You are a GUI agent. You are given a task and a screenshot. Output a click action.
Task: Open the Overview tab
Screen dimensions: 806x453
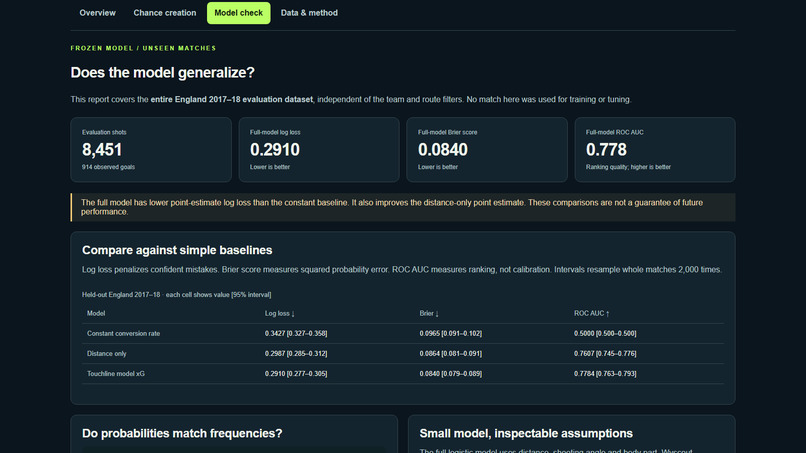point(97,13)
